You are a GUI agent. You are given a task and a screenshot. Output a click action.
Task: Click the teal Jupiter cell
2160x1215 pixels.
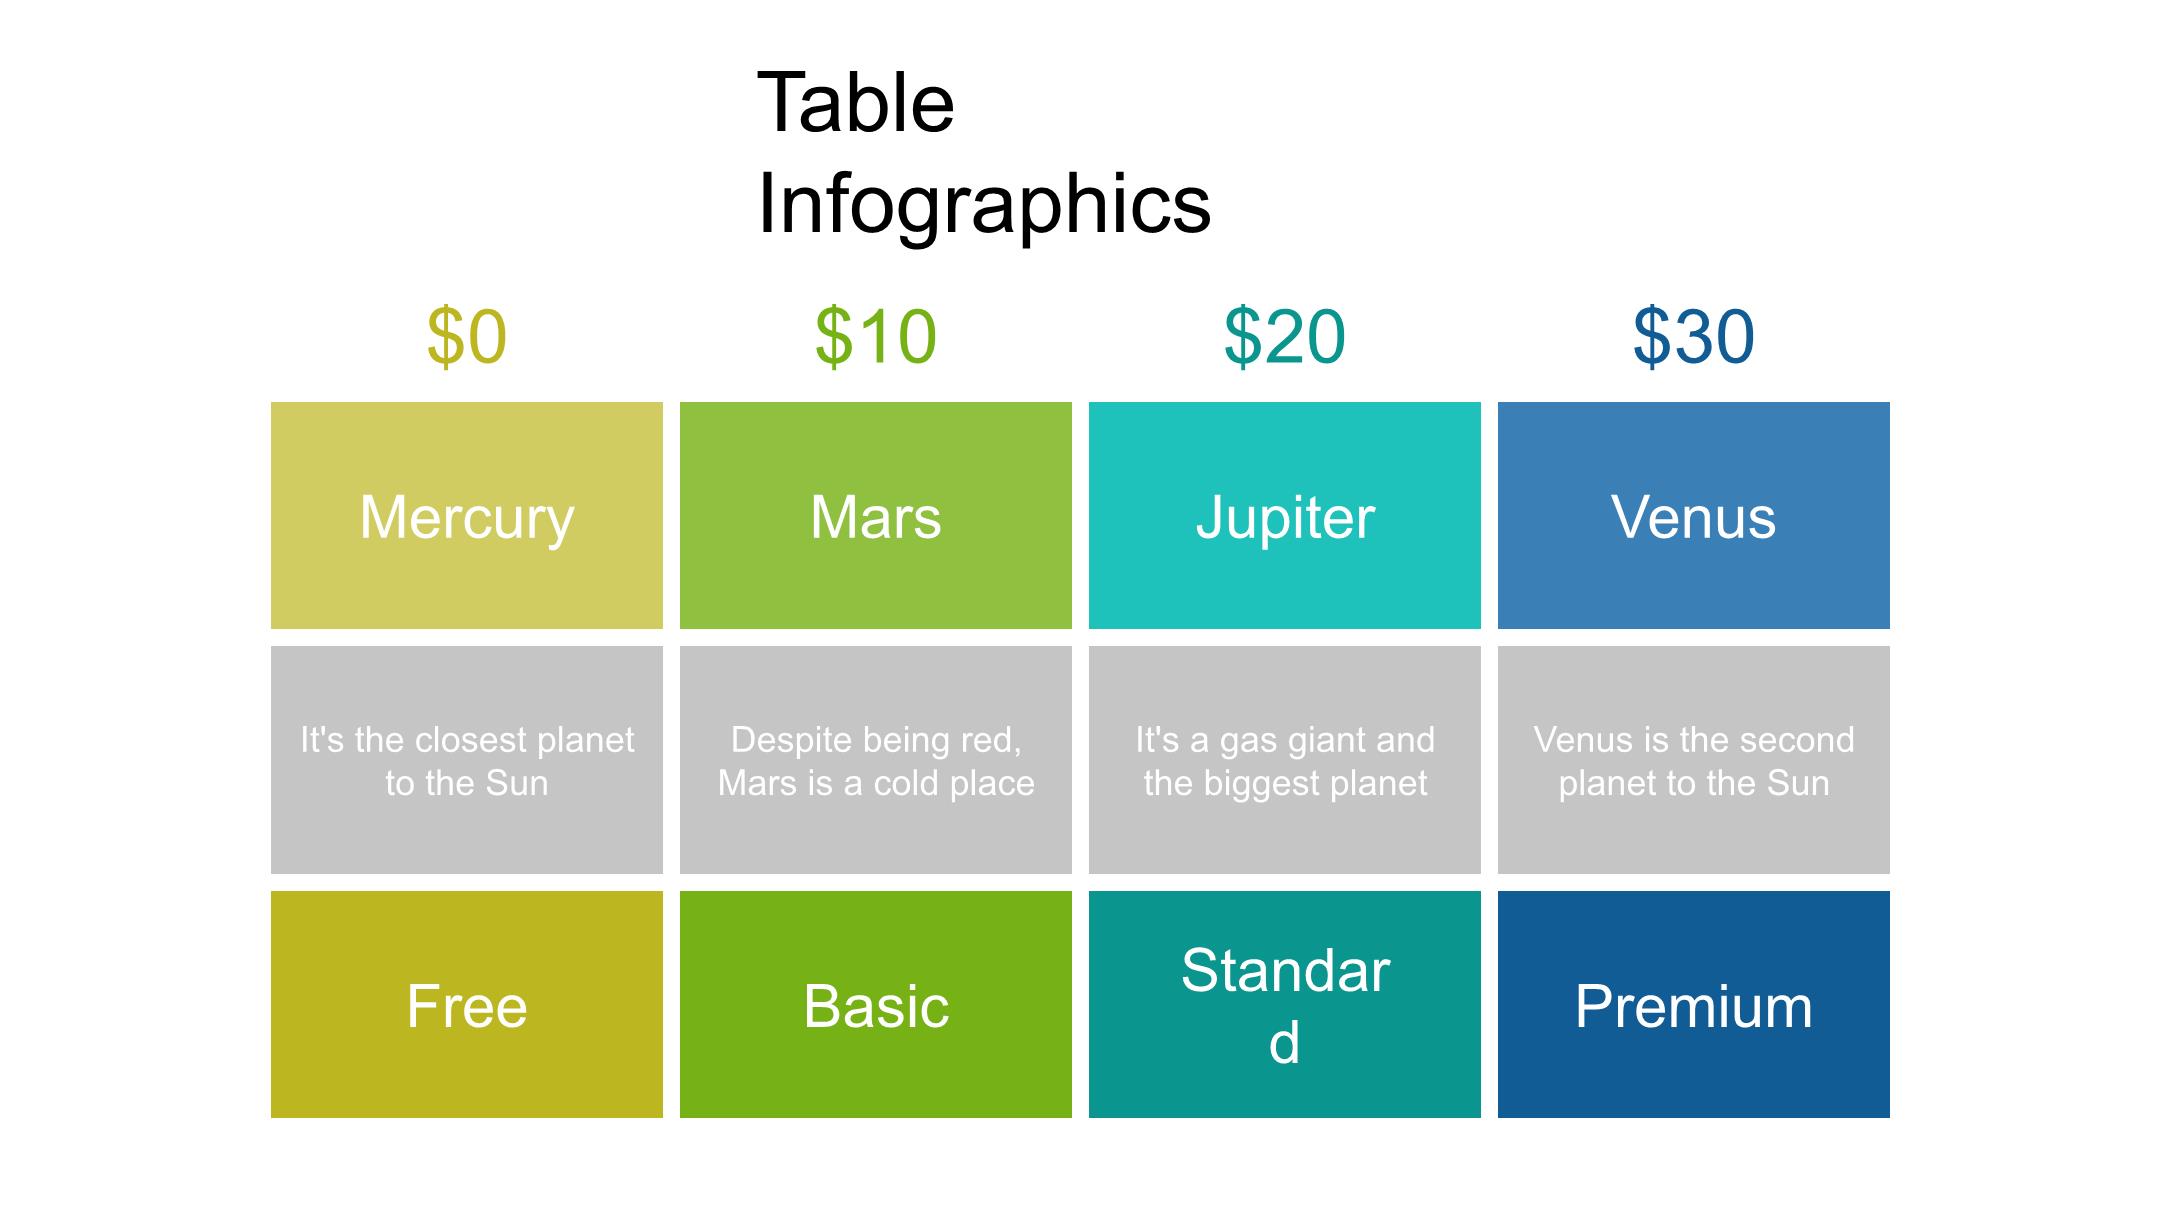coord(1285,516)
